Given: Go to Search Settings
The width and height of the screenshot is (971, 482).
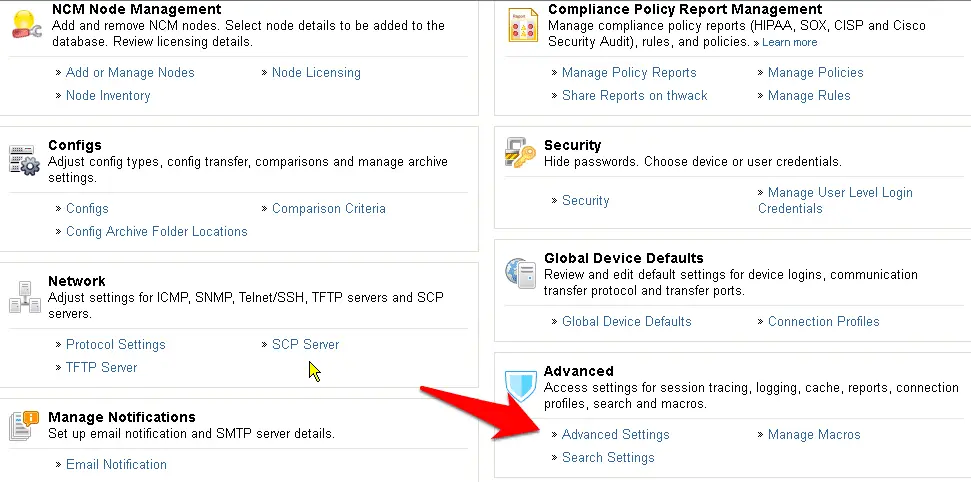Looking at the screenshot, I should (x=608, y=458).
